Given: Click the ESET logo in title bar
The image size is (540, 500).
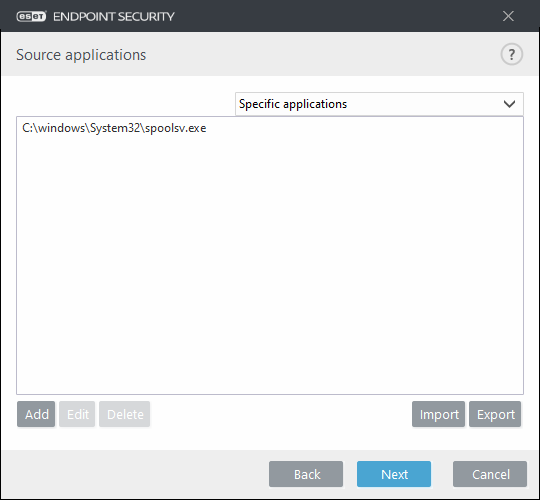Looking at the screenshot, I should [31, 17].
